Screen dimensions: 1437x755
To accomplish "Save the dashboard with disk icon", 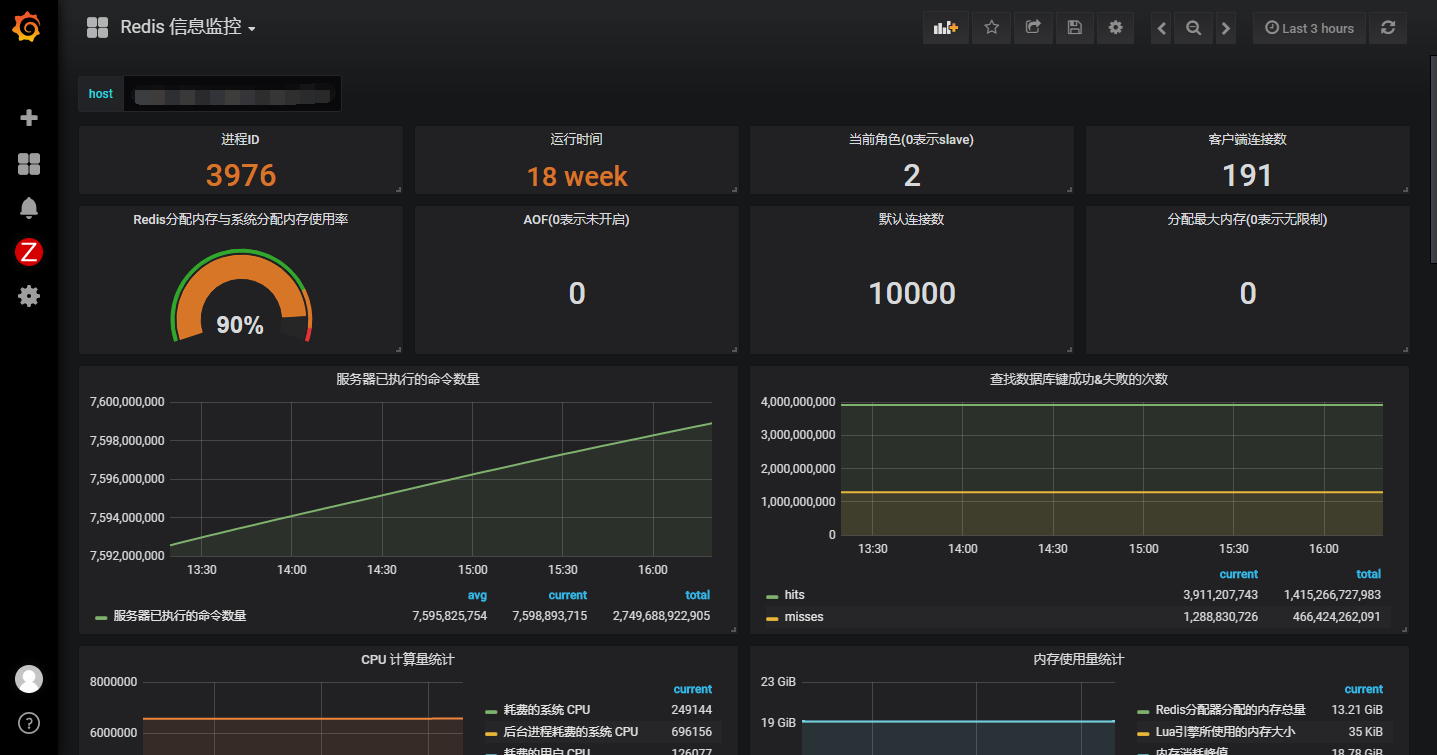I will click(x=1074, y=28).
